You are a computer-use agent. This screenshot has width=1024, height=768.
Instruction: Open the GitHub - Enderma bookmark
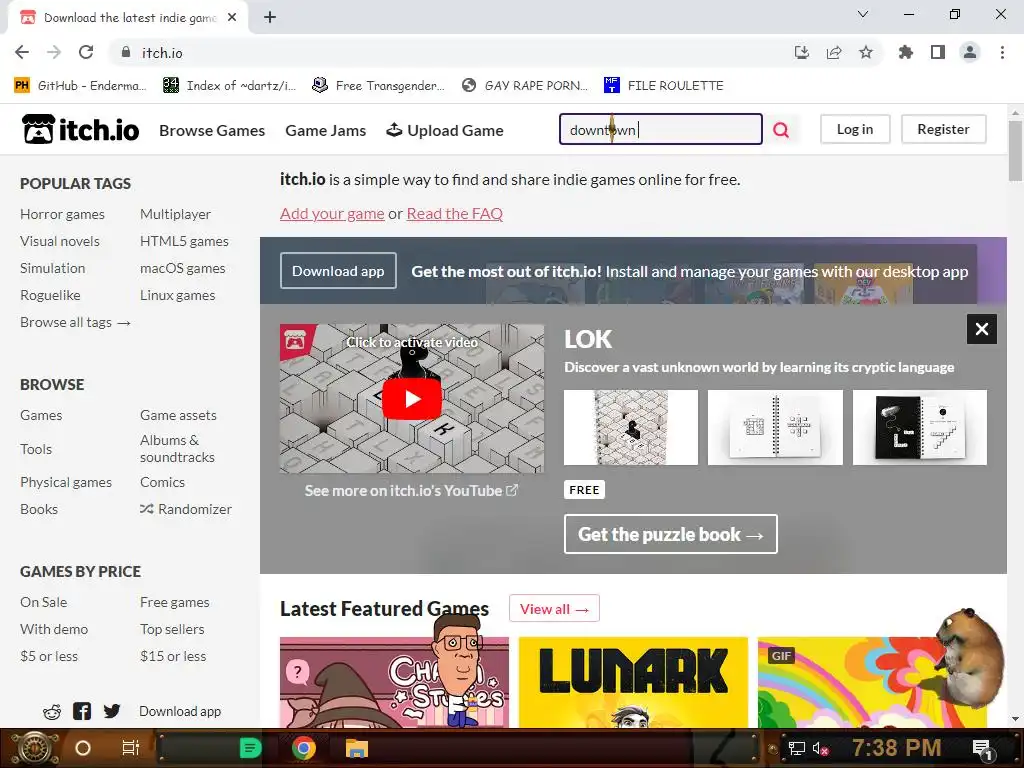coord(80,86)
